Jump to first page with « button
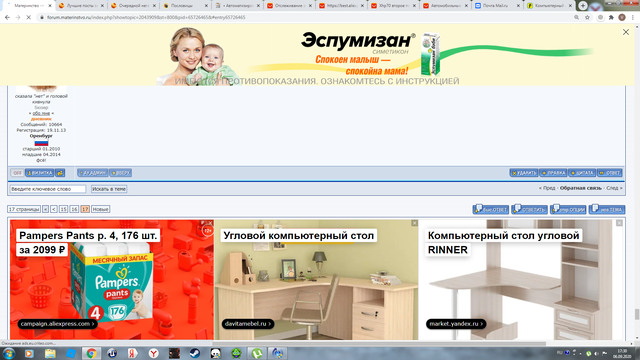 click(45, 209)
